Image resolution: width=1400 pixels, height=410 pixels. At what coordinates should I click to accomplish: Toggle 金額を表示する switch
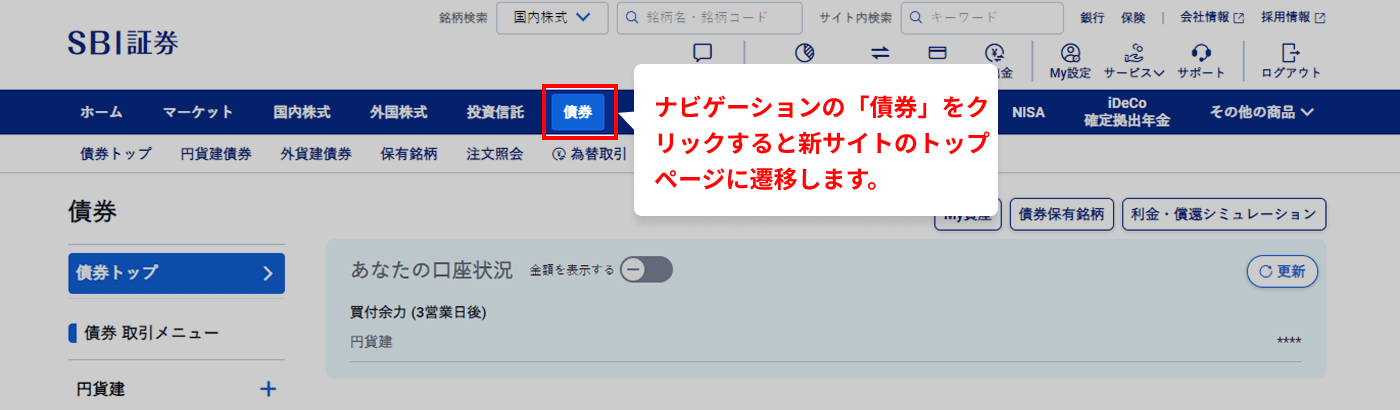click(x=646, y=270)
